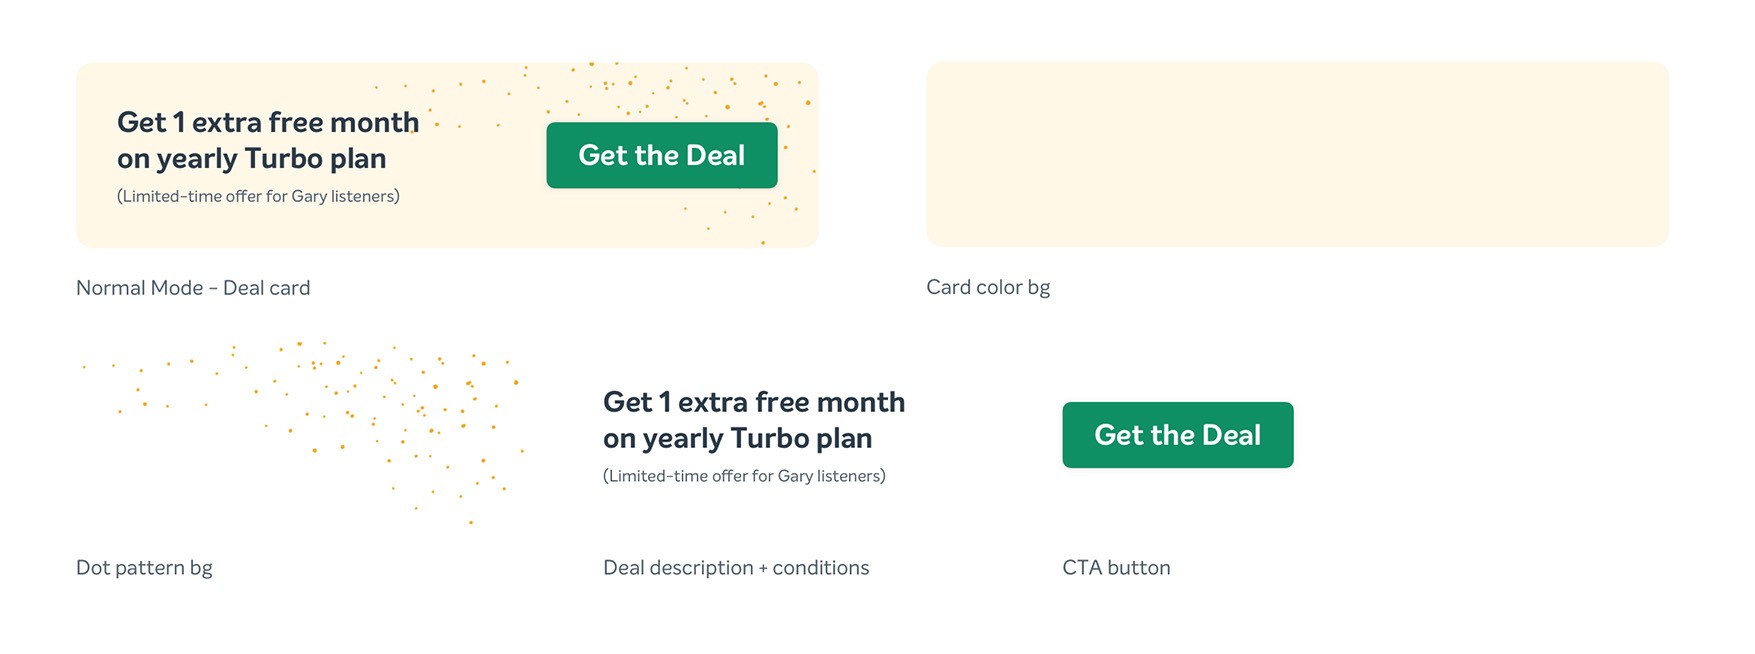Viewport: 1755px width, 654px height.
Task: Click the 'Normal Mode – Deal card' caption
Action: point(193,288)
